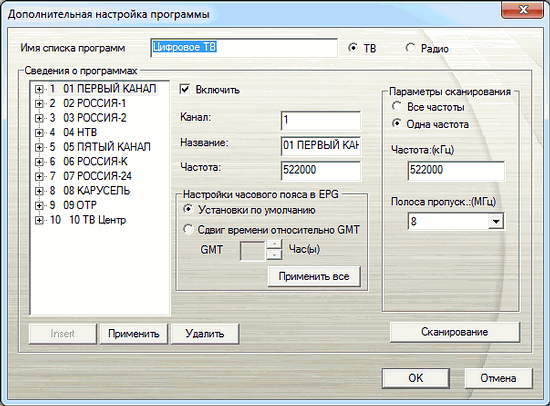Confirm with the OK button
550x406 pixels.
tap(416, 378)
